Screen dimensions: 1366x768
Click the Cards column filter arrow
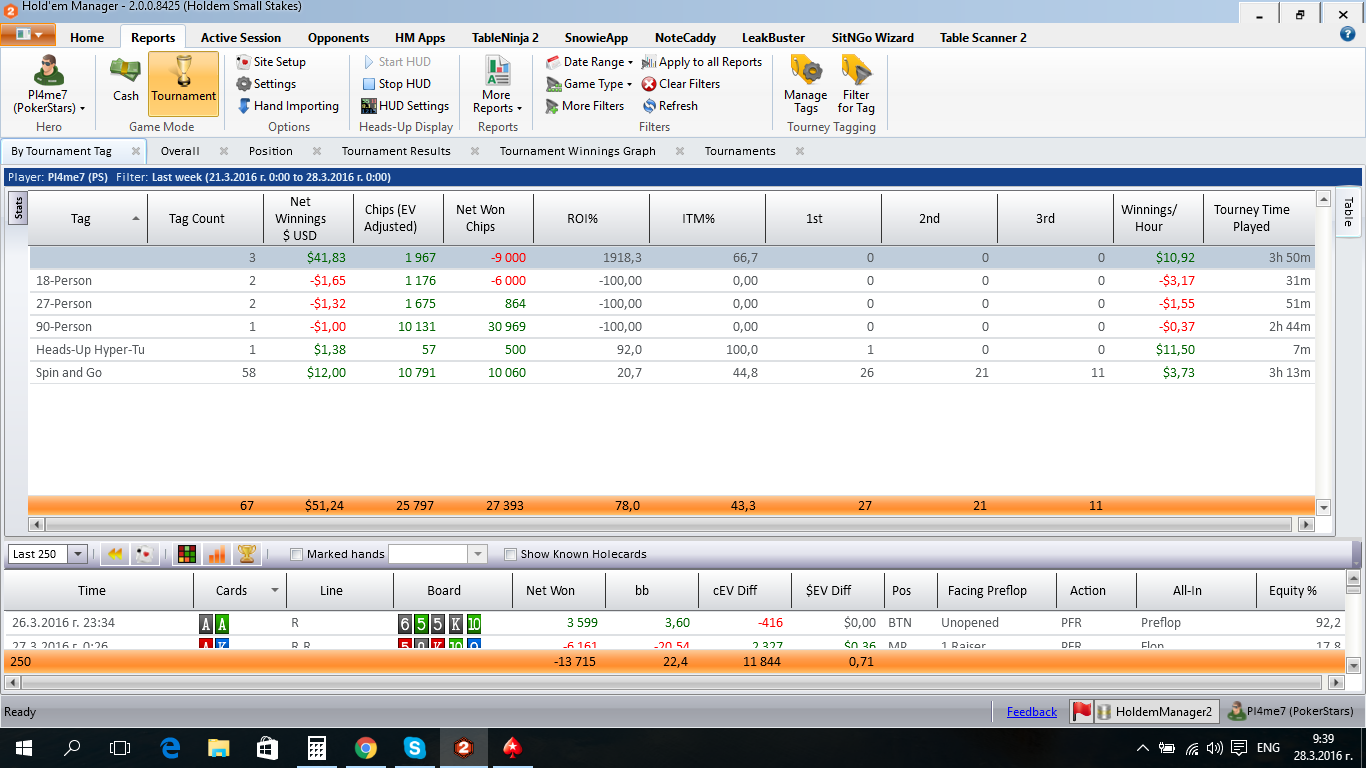(275, 591)
